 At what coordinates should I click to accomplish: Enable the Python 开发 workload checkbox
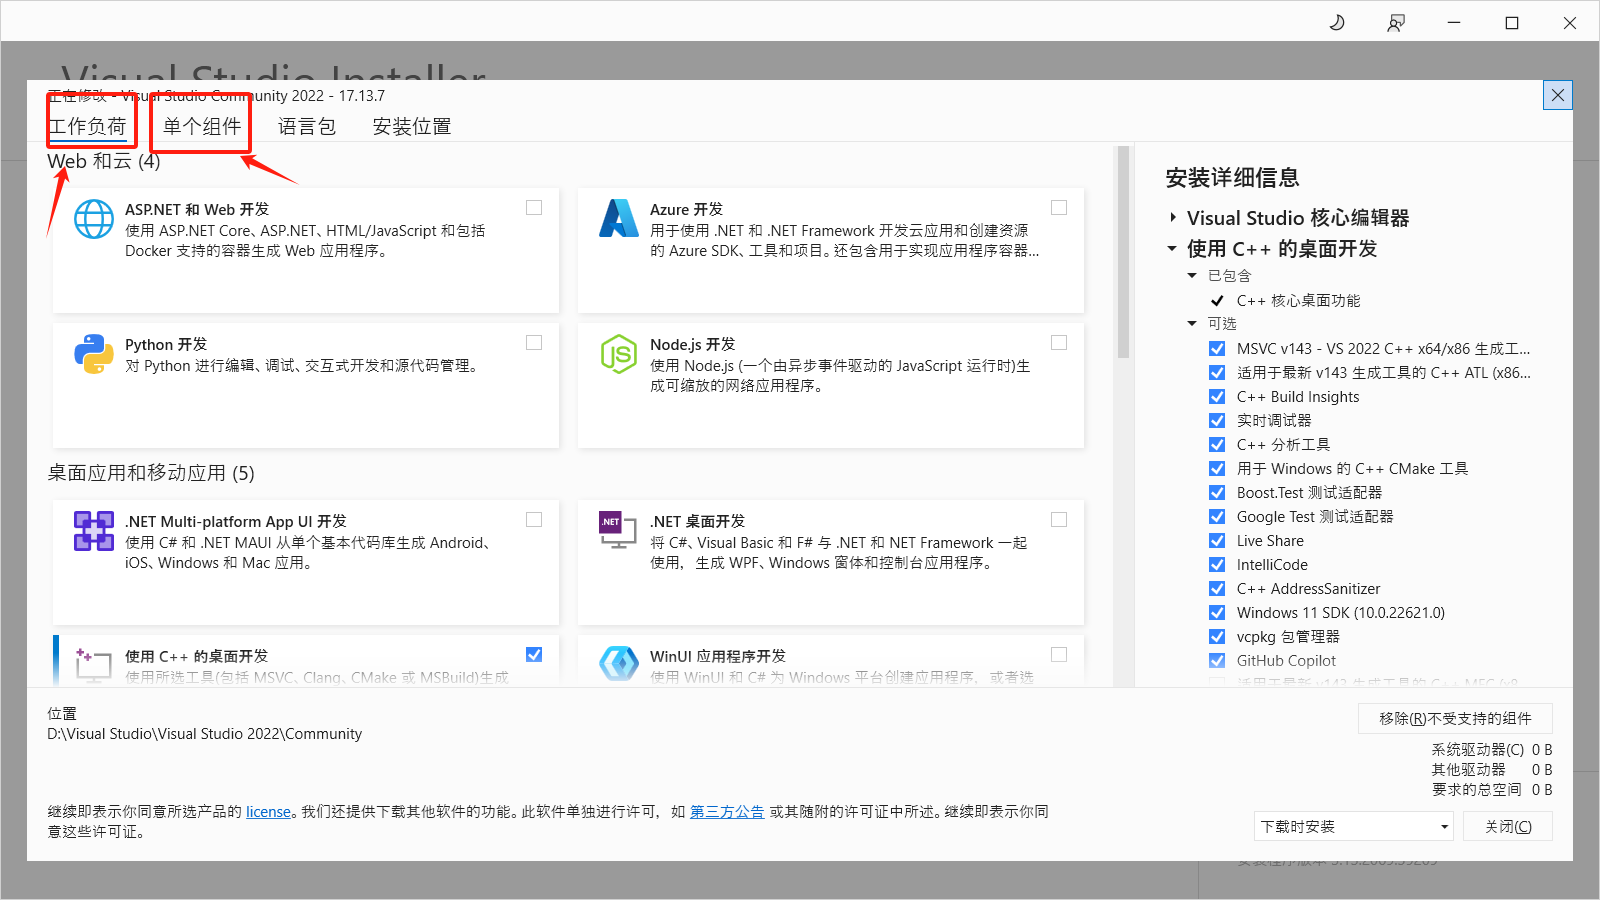tap(534, 343)
